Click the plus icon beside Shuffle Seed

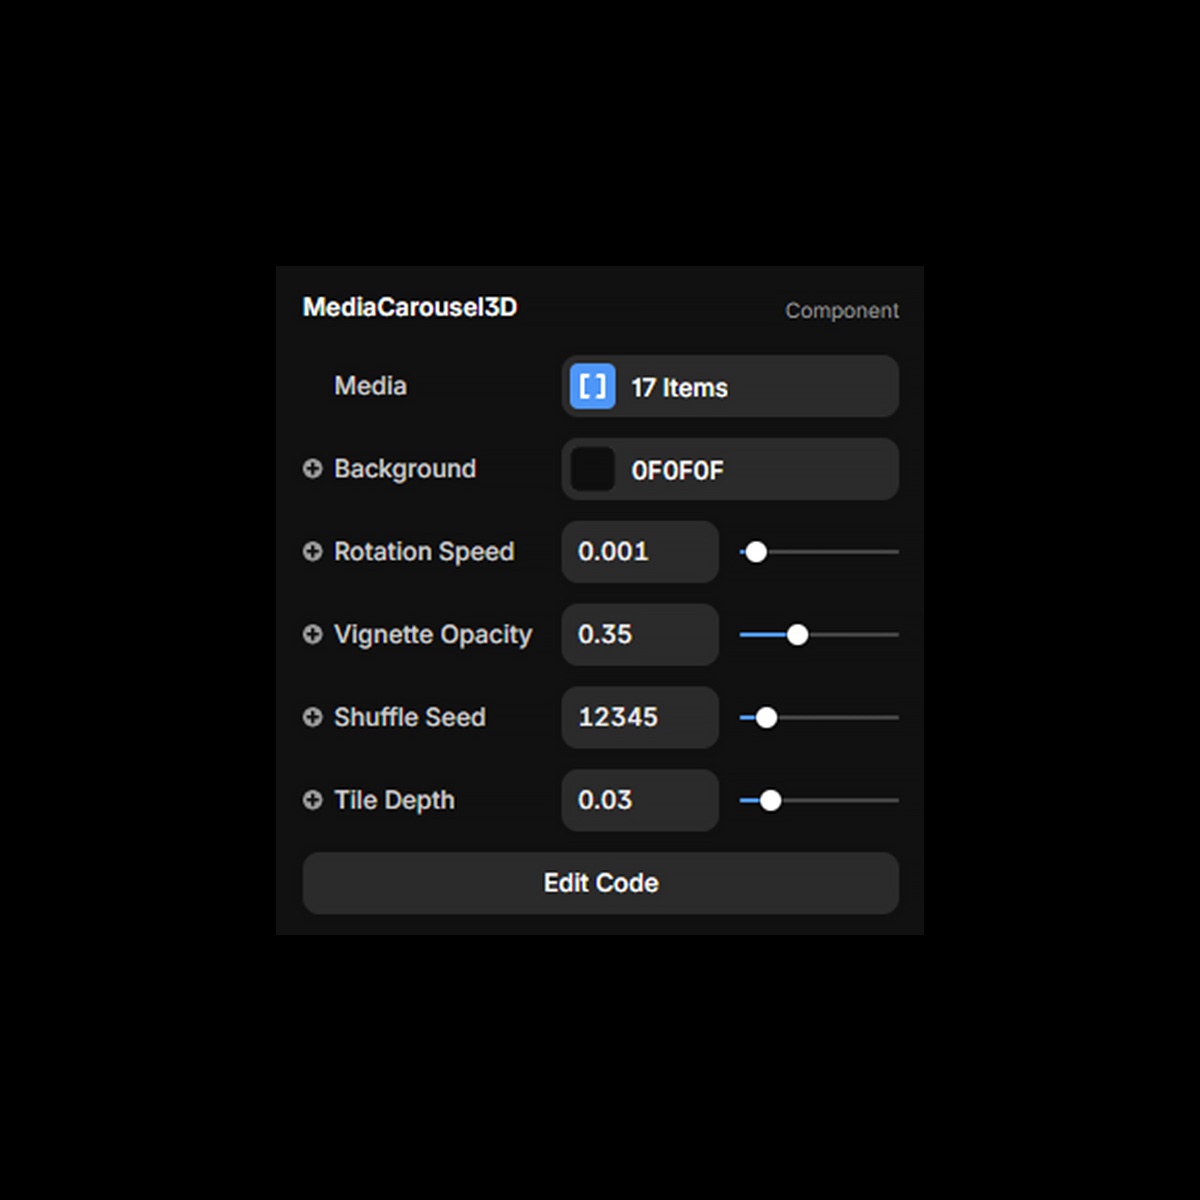coord(312,717)
